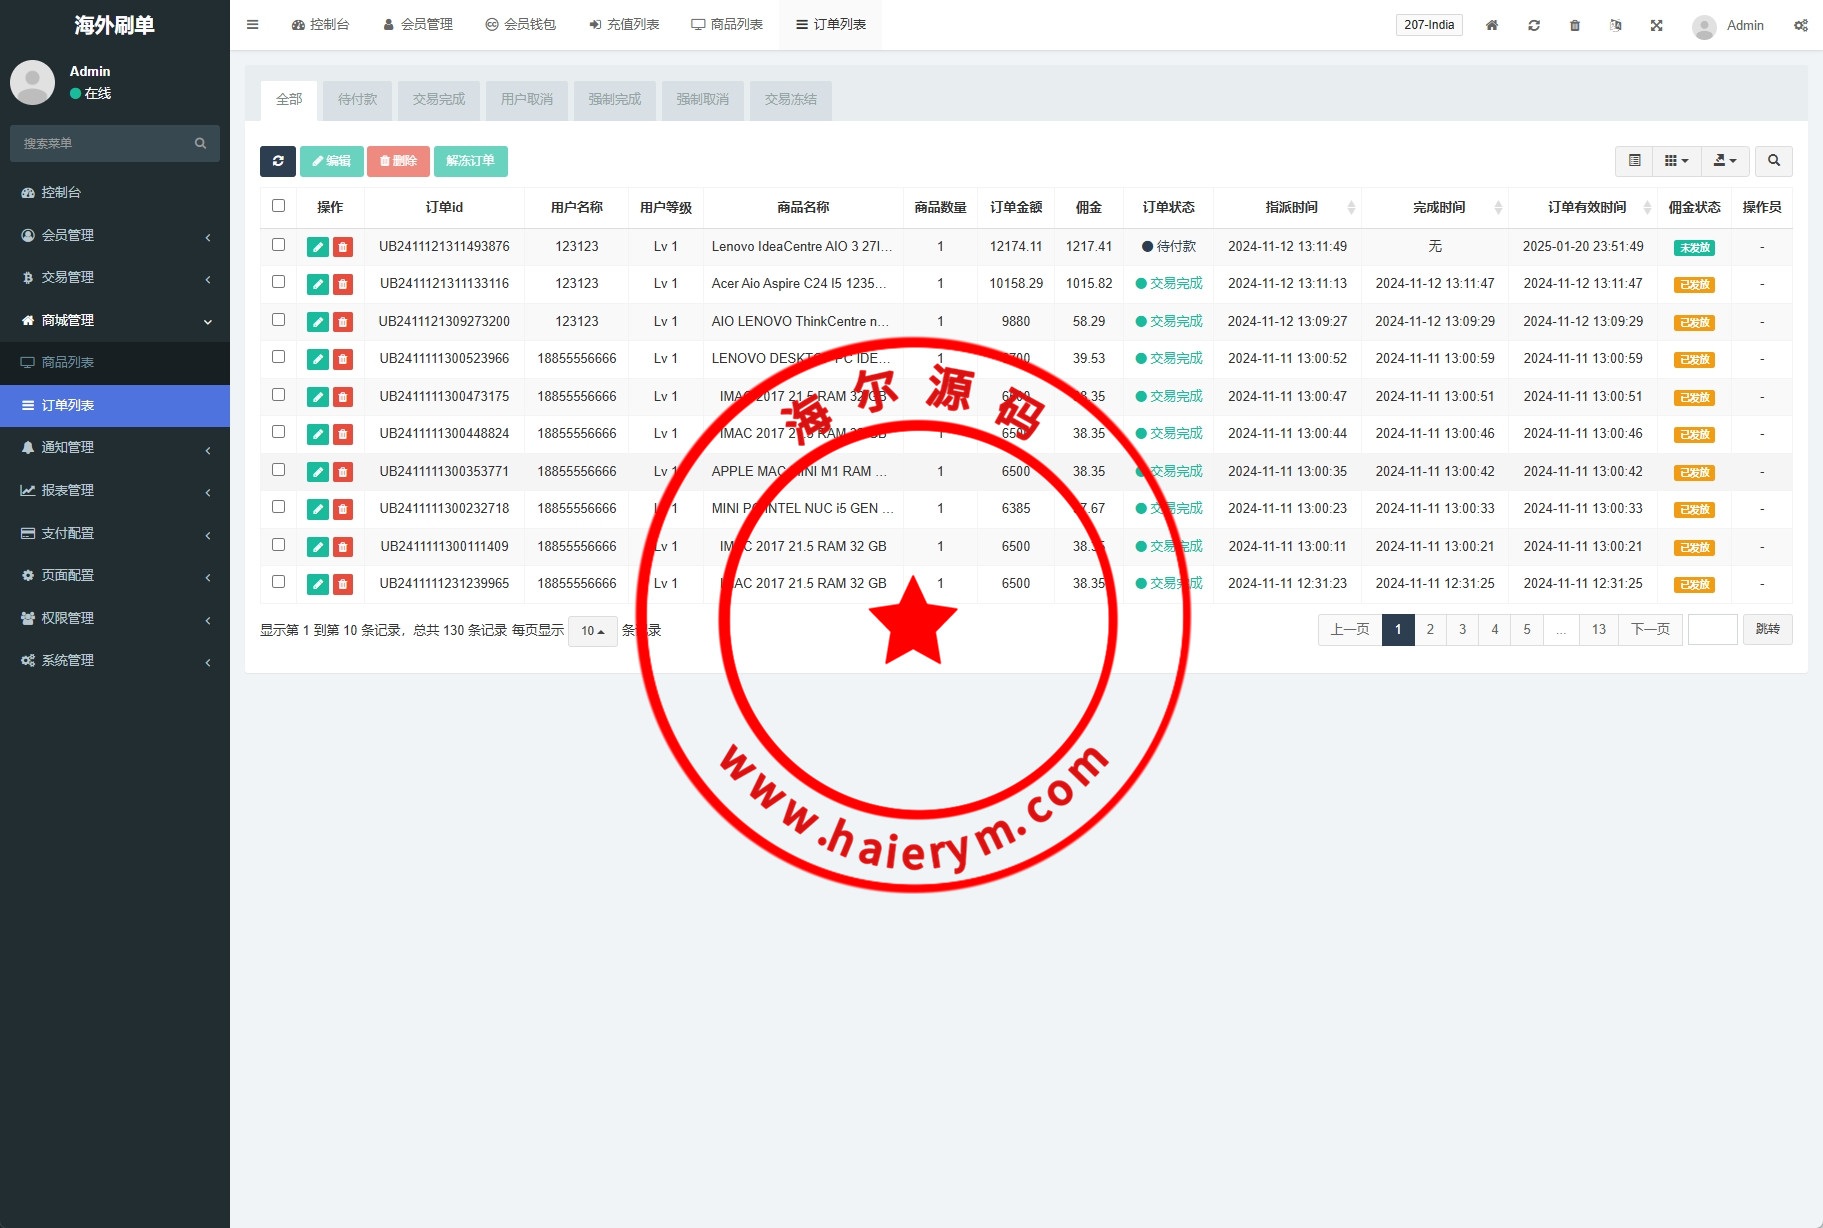The width and height of the screenshot is (1823, 1228).
Task: Click the home icon in top bar
Action: 1491,25
